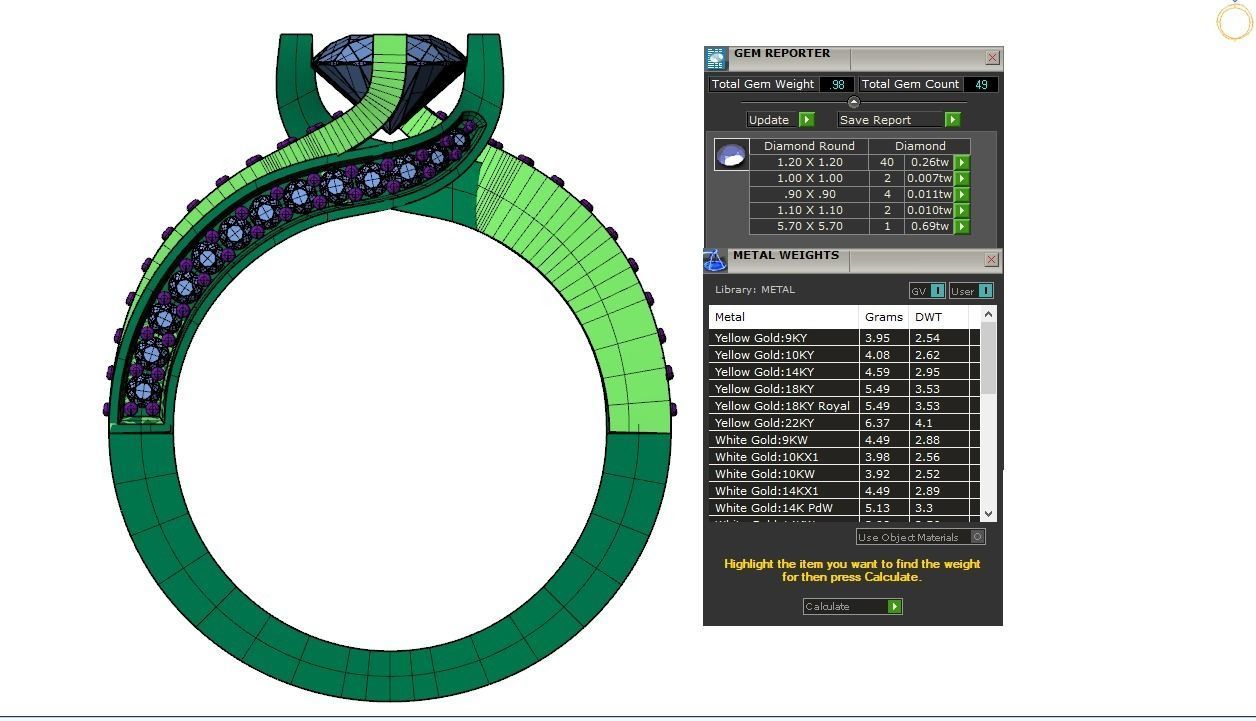This screenshot has width=1256, height=721.
Task: Click the 0.69tw weight cell
Action: coord(929,226)
